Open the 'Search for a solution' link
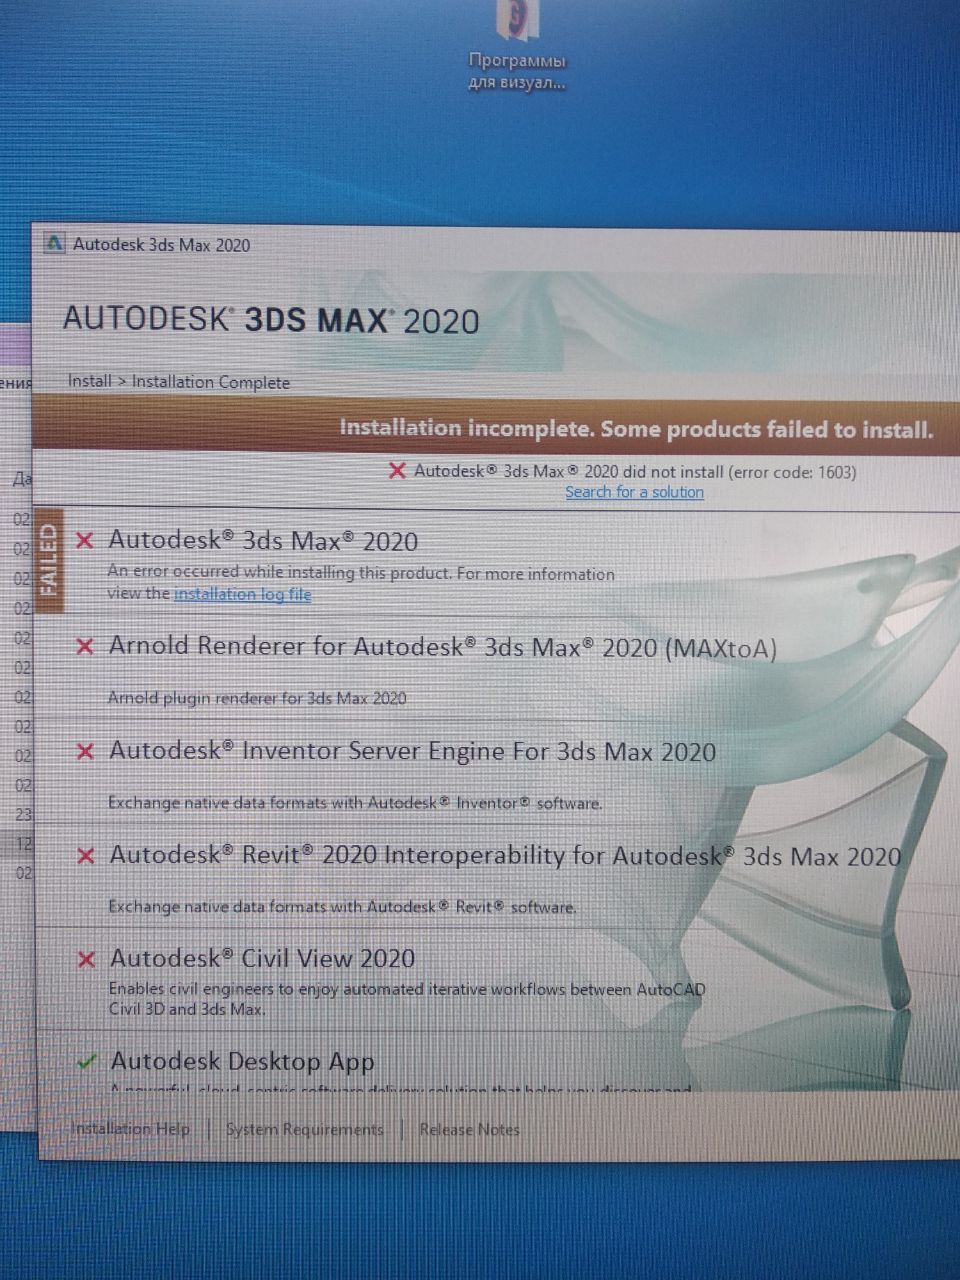The width and height of the screenshot is (960, 1280). click(x=634, y=492)
